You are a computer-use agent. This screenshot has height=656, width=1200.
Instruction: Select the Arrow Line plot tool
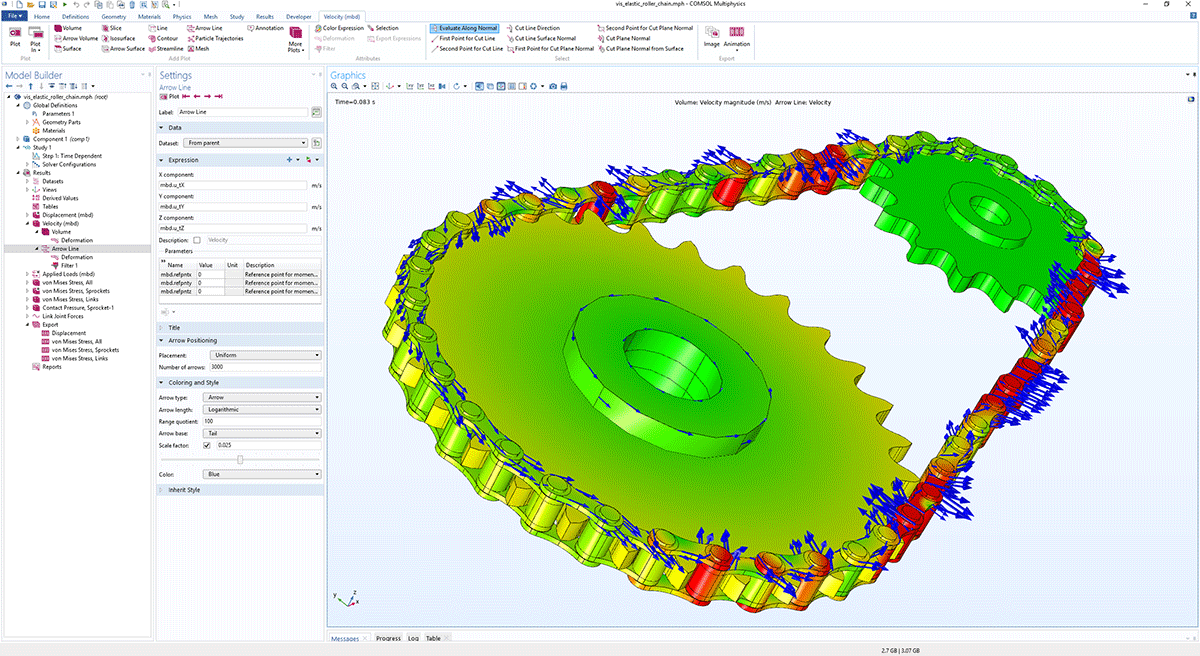(204, 27)
